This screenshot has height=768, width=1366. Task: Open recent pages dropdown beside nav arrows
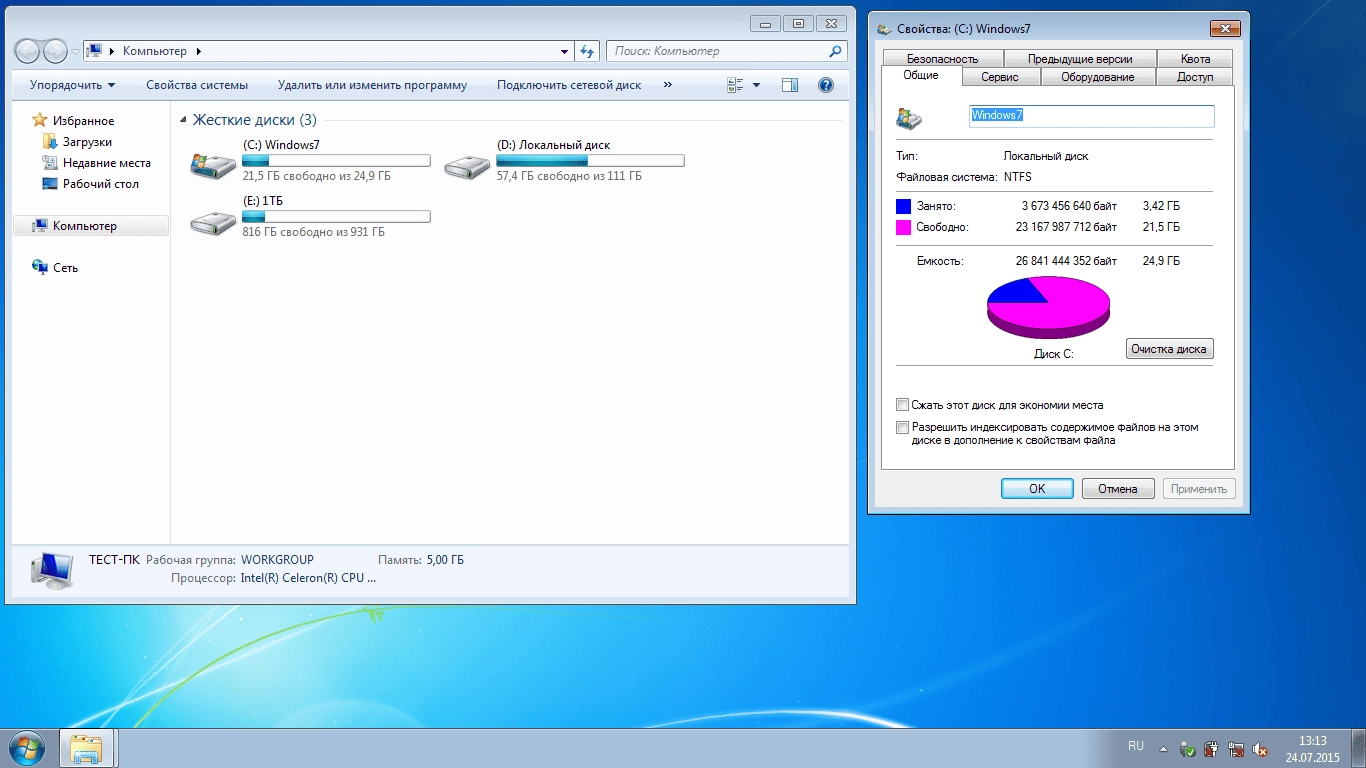pyautogui.click(x=75, y=51)
